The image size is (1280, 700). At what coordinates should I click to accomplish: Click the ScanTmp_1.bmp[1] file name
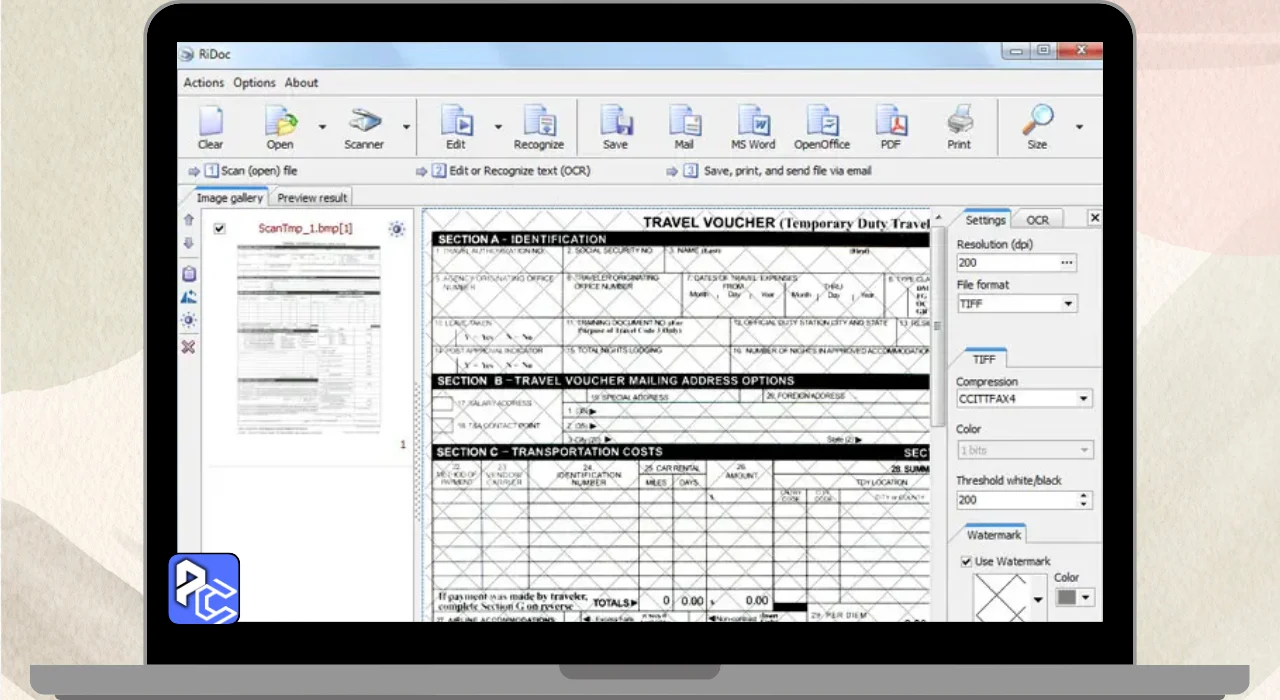(x=305, y=228)
